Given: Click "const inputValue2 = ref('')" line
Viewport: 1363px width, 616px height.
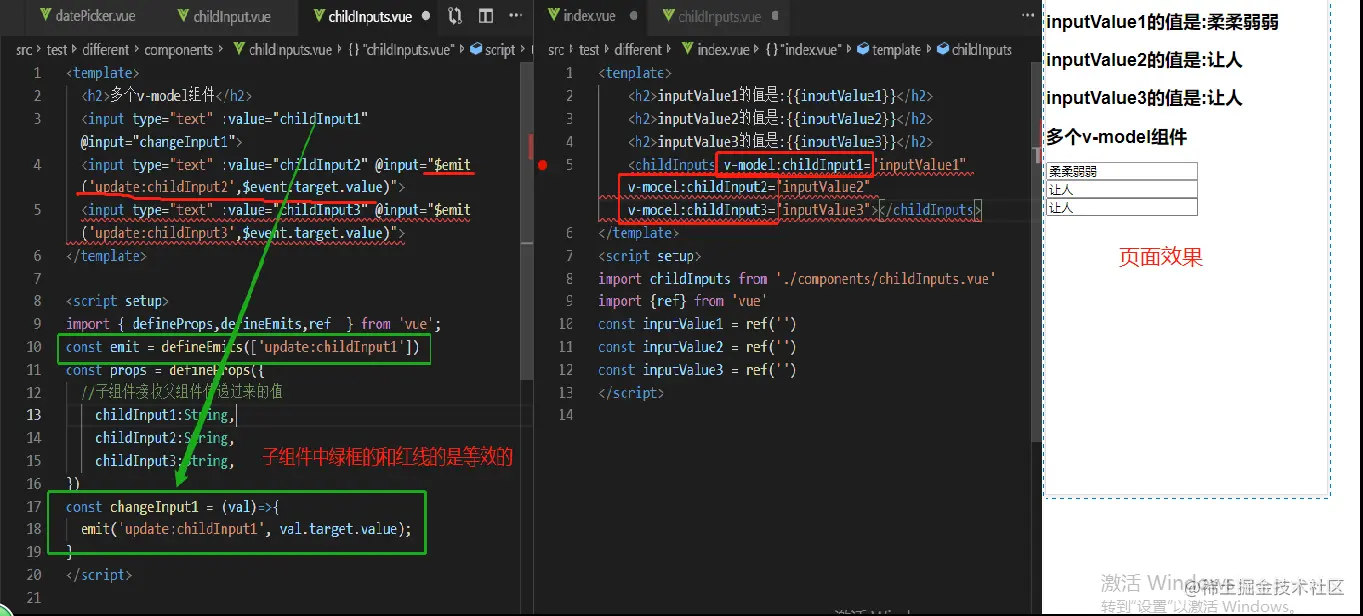Looking at the screenshot, I should [x=697, y=347].
